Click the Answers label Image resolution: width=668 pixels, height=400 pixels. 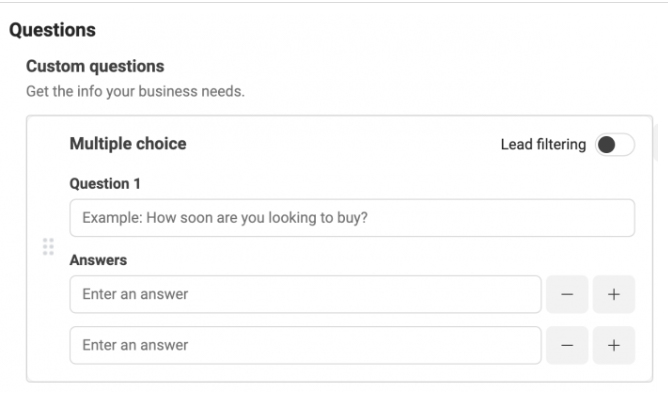tap(98, 260)
